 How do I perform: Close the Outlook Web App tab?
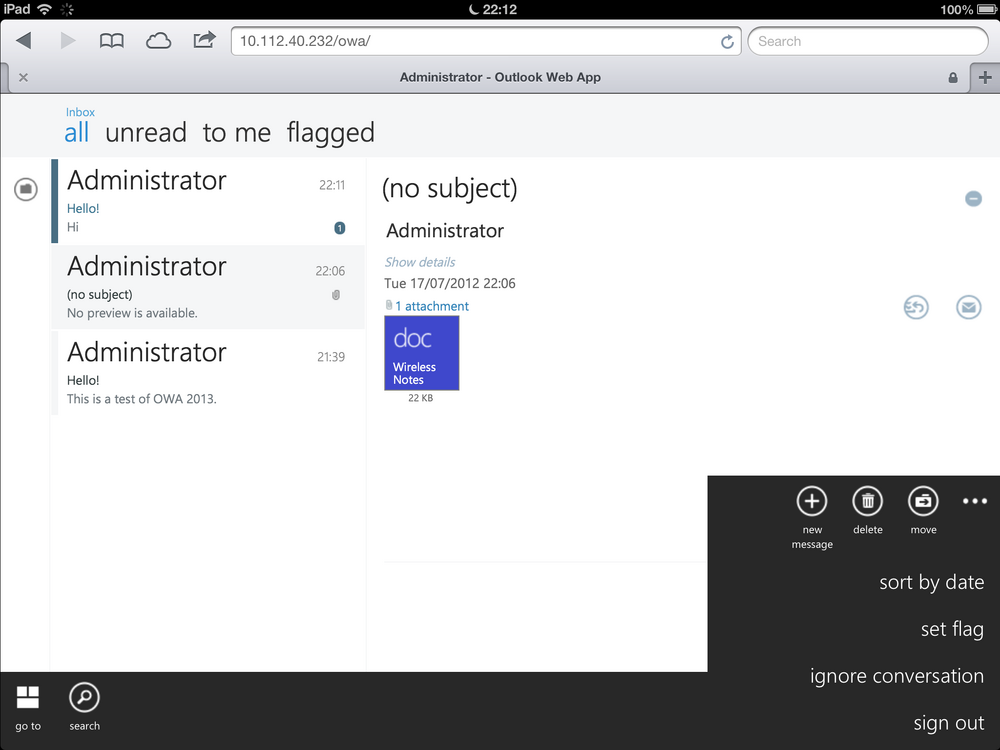[x=24, y=77]
